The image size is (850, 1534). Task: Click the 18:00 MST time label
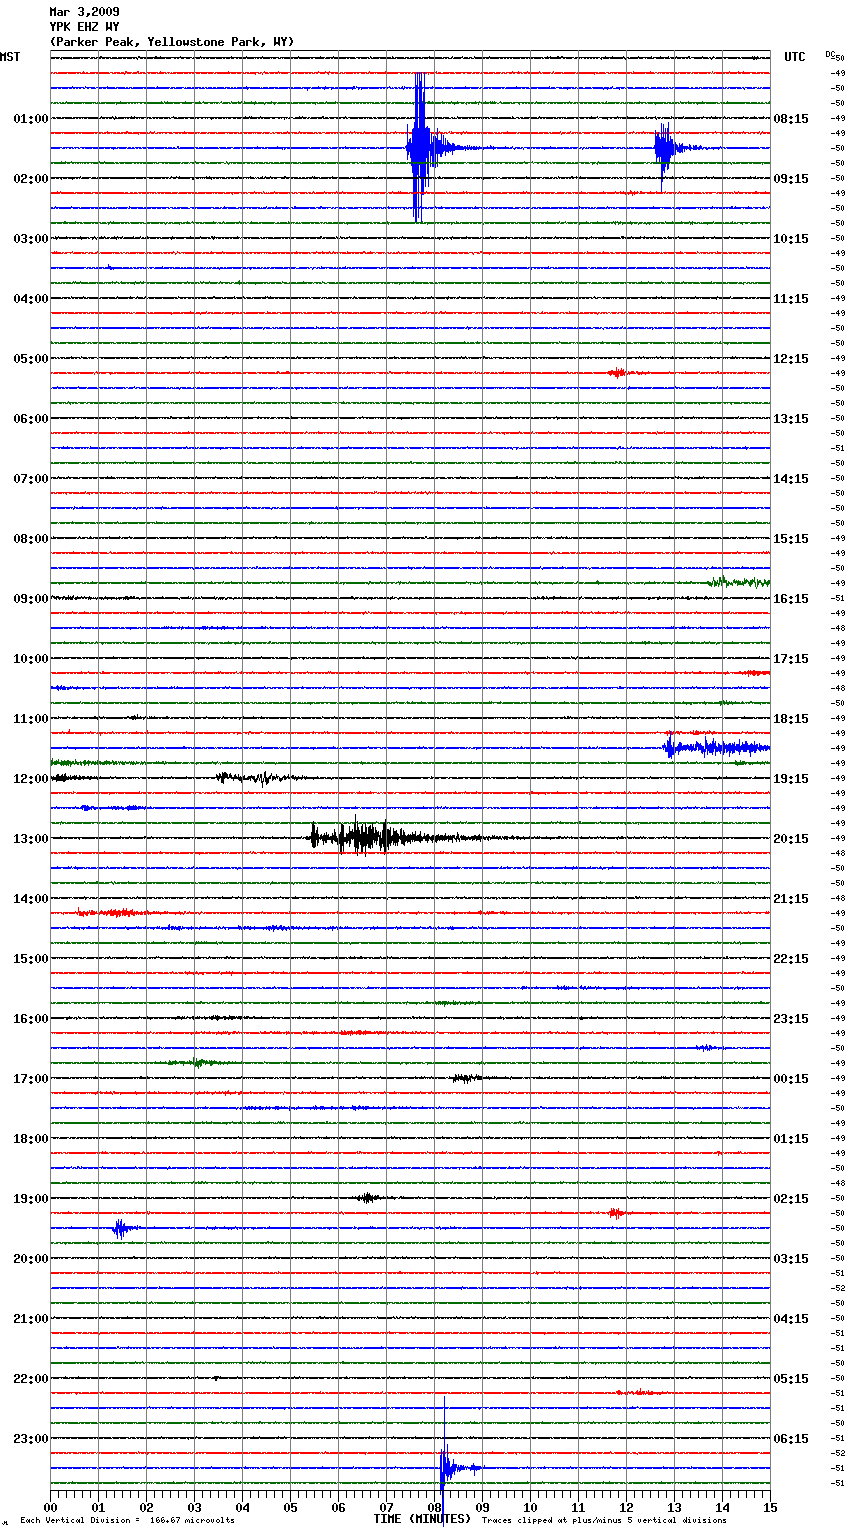click(x=31, y=1139)
